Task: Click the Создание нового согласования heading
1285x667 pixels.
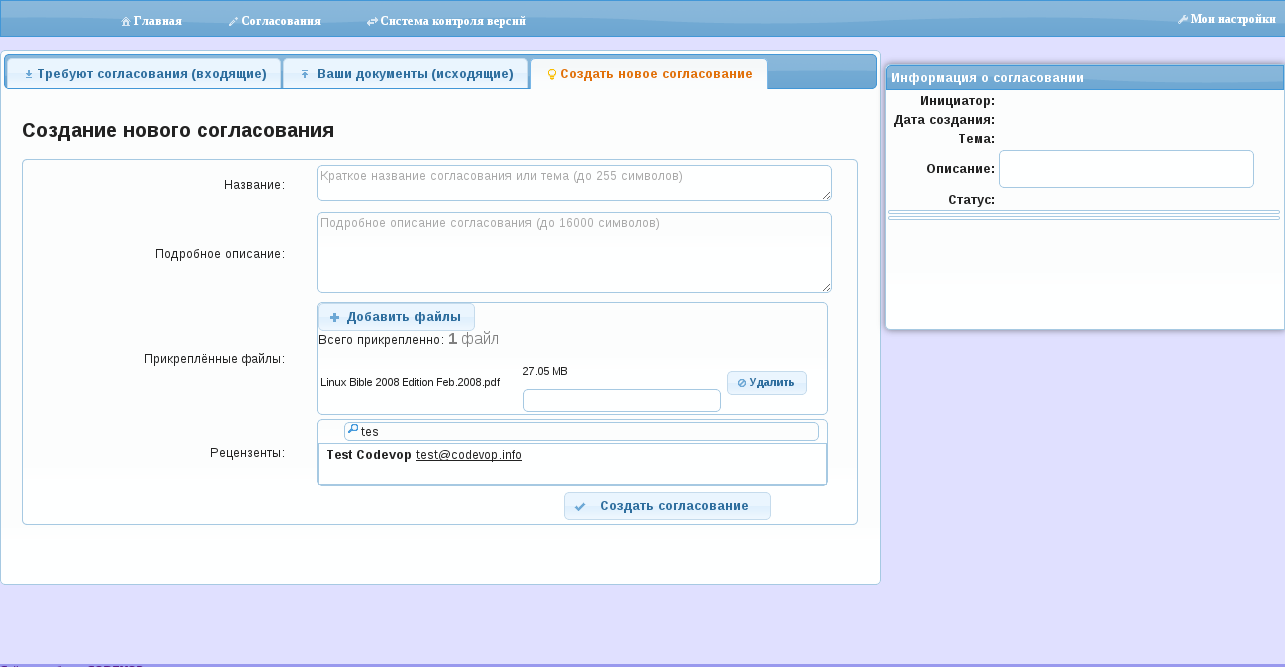Action: click(178, 130)
